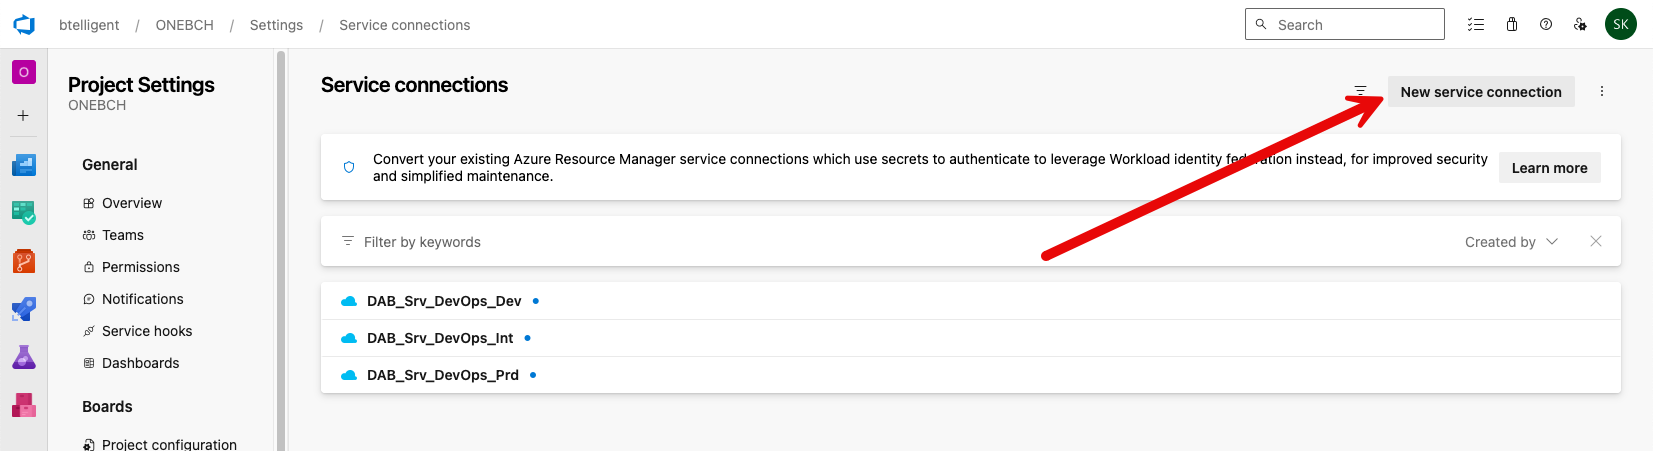Open Azure Pipelines from the sidebar
The image size is (1653, 451).
pos(24,309)
